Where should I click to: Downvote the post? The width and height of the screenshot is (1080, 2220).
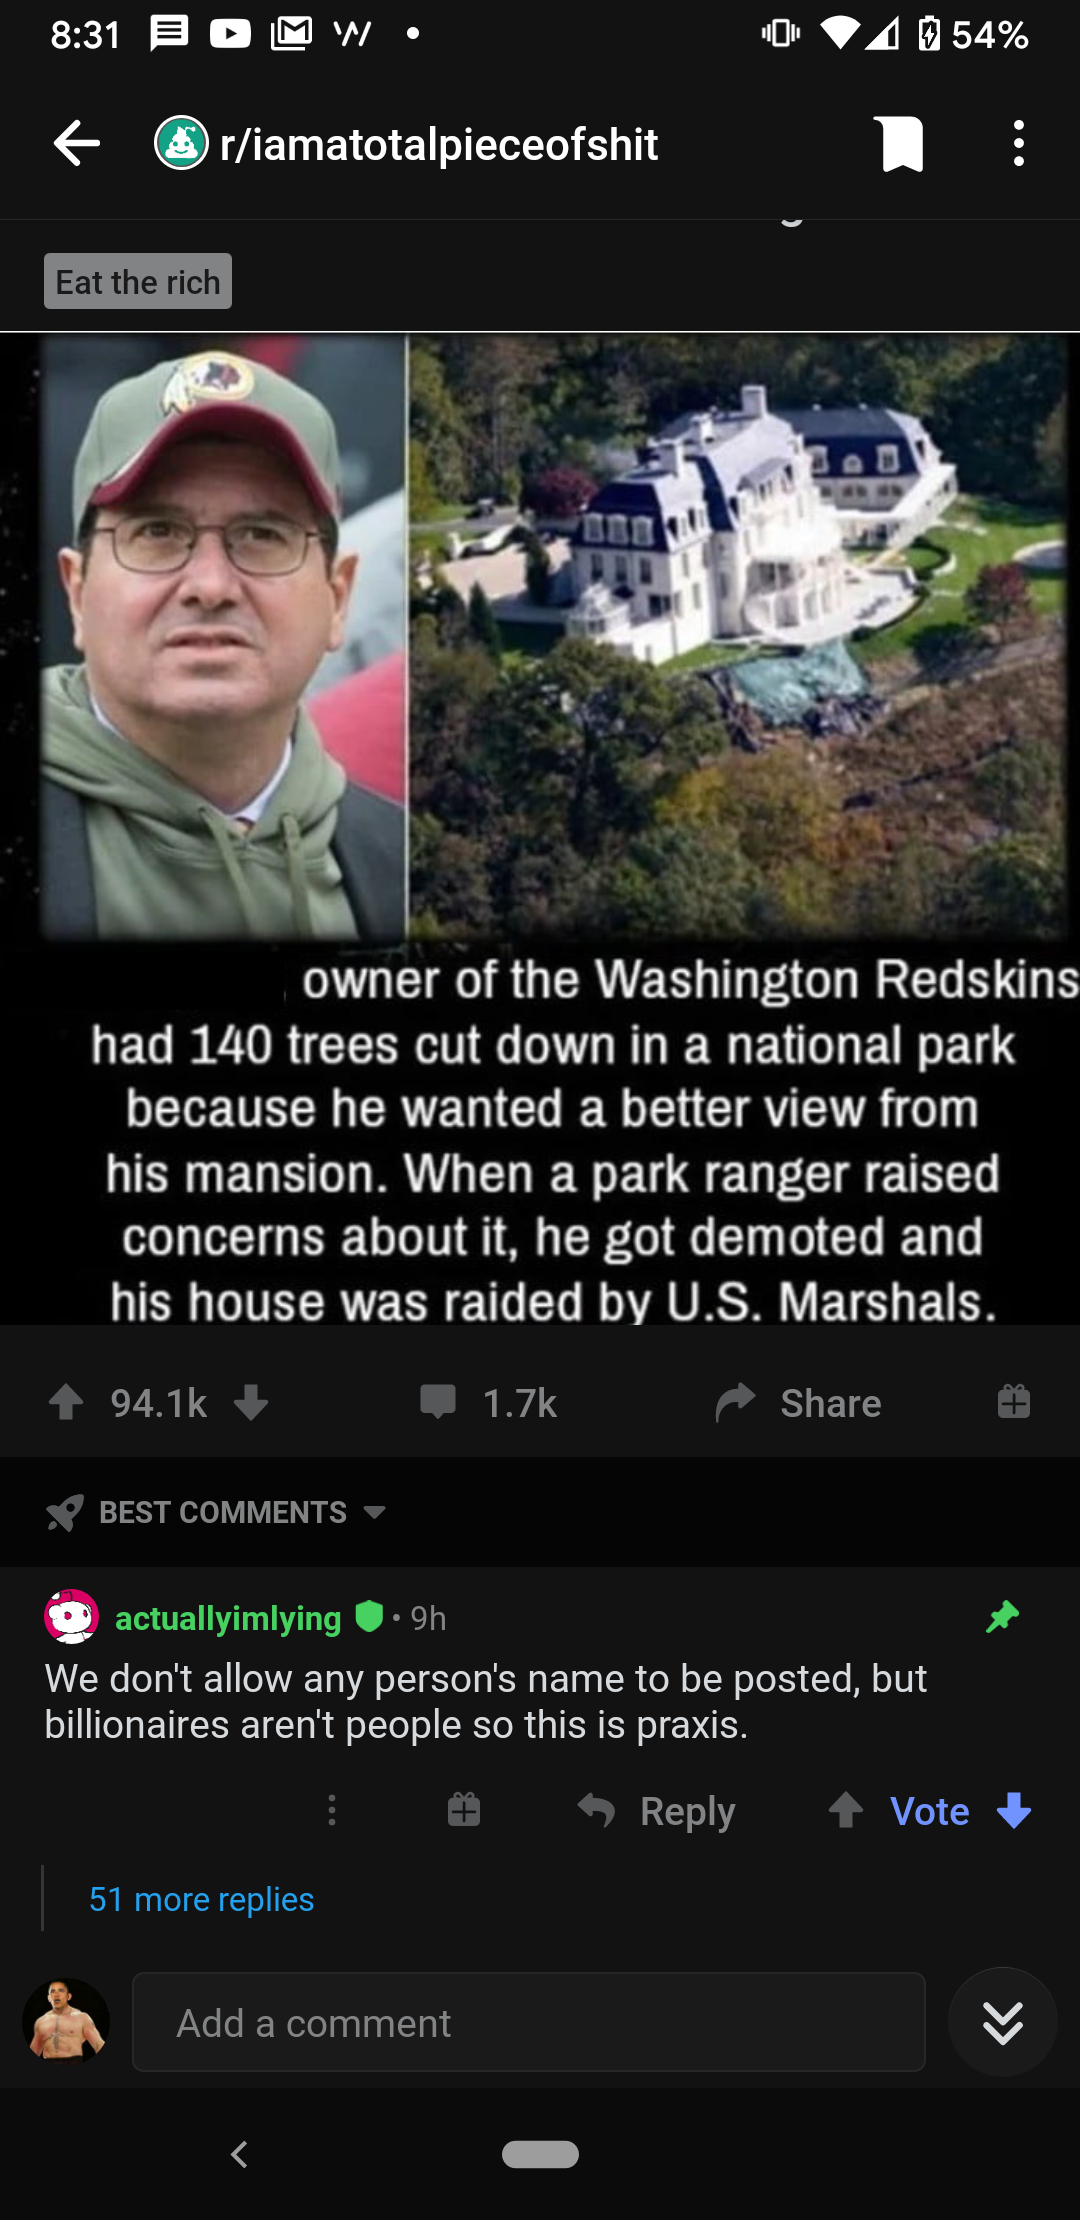click(x=251, y=1402)
